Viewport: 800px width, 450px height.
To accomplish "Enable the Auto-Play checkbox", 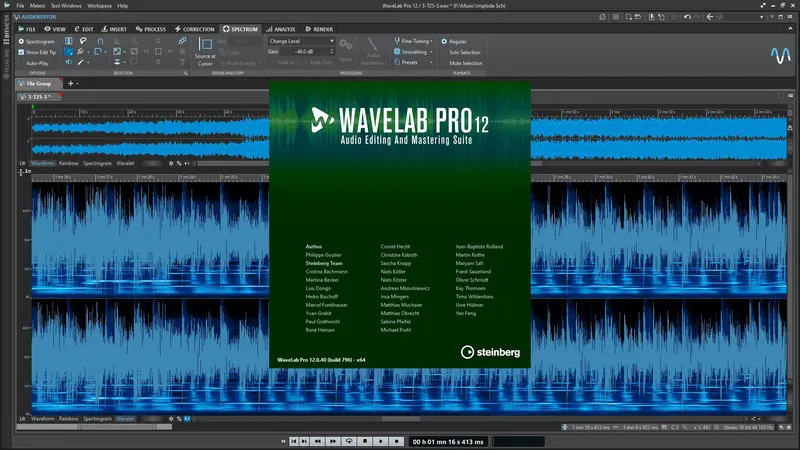I will (21, 63).
